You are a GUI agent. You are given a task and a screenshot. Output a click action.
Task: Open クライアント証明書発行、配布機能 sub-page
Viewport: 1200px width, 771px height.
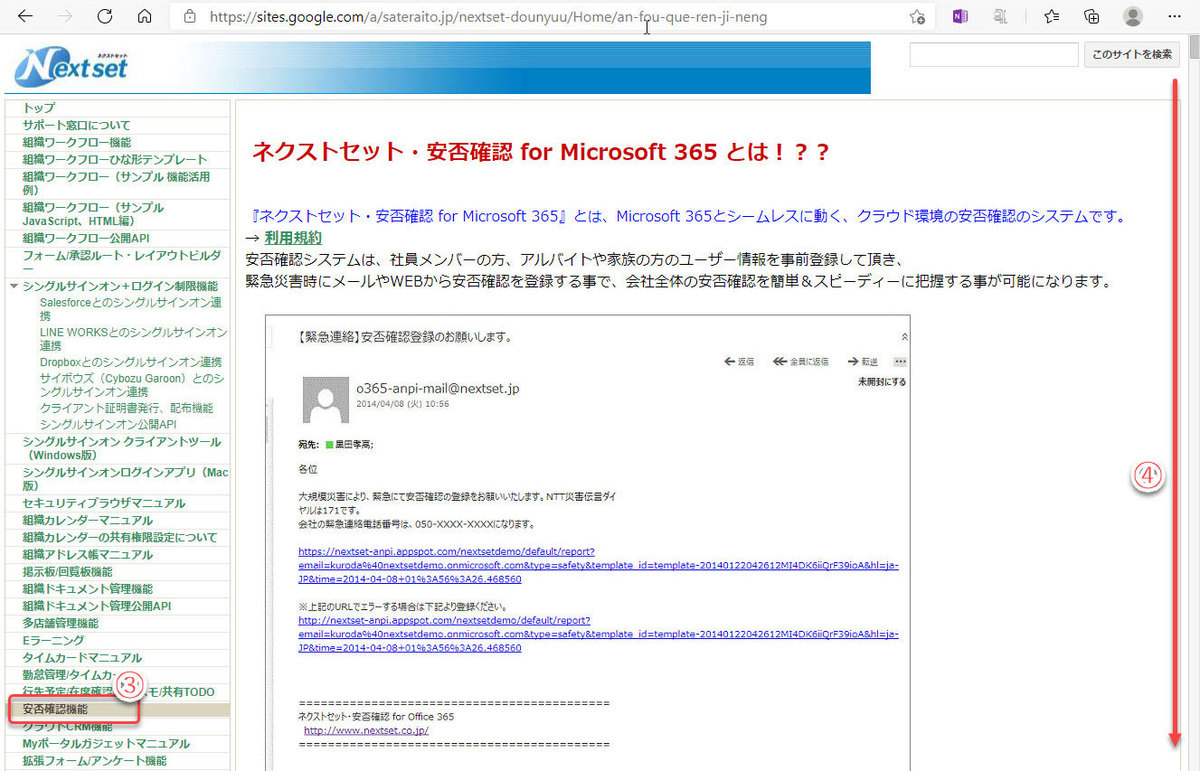click(126, 408)
